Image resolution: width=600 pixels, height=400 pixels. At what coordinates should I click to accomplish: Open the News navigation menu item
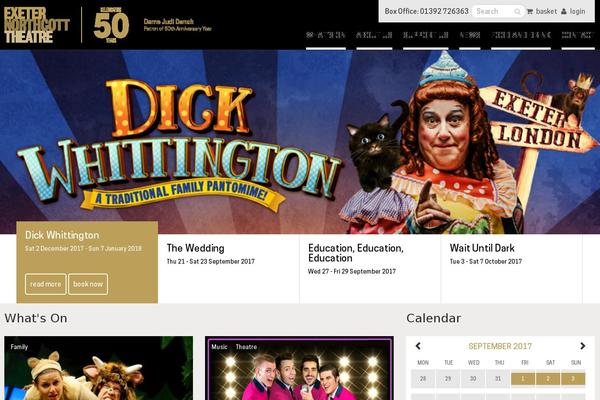470,35
